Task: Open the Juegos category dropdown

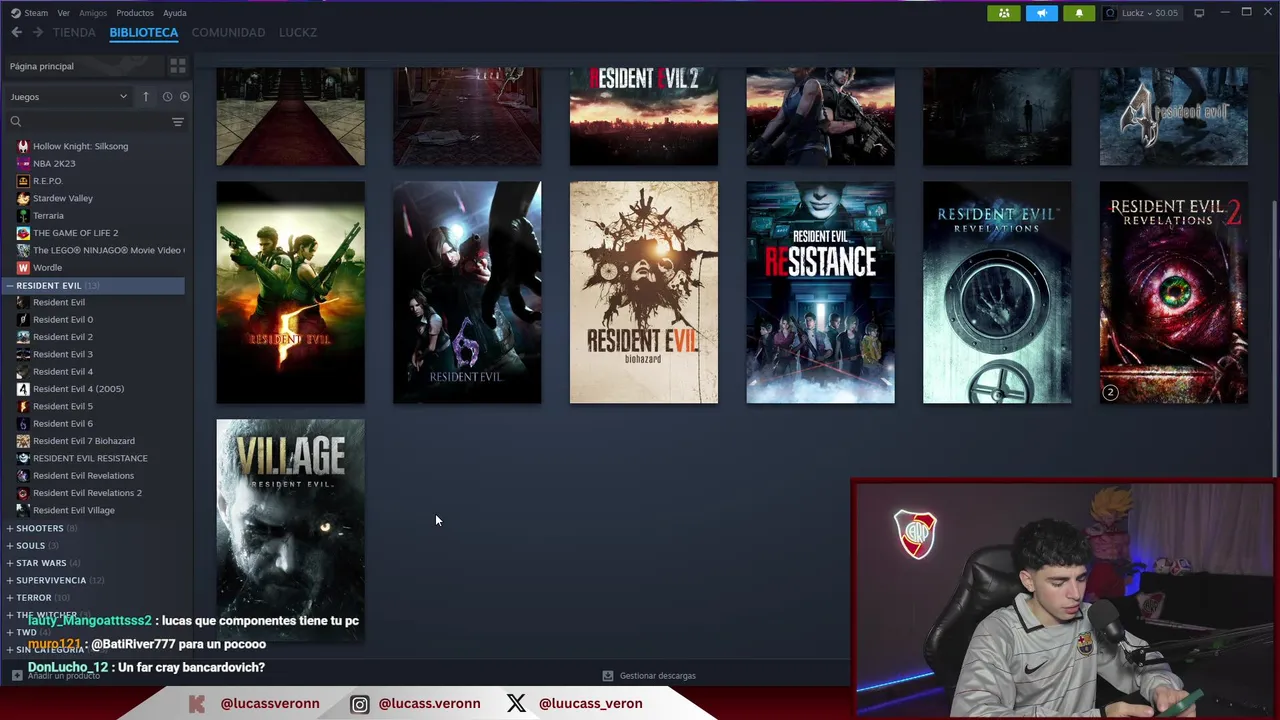Action: point(68,97)
